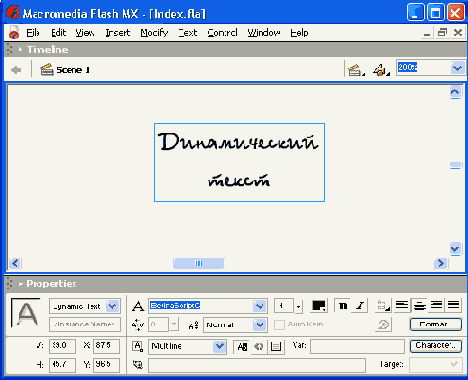This screenshot has height=380, width=468.
Task: Click the Format button
Action: (x=436, y=324)
